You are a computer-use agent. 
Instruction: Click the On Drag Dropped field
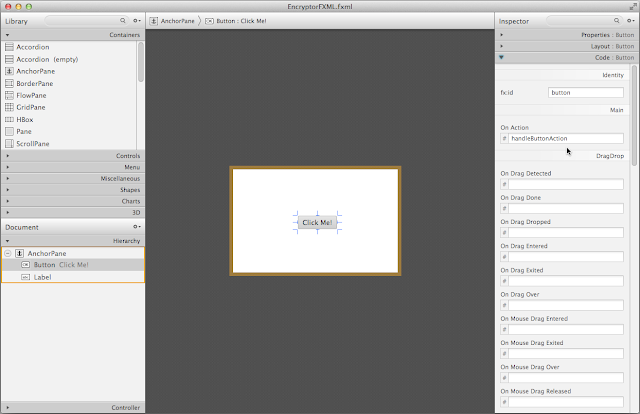566,233
